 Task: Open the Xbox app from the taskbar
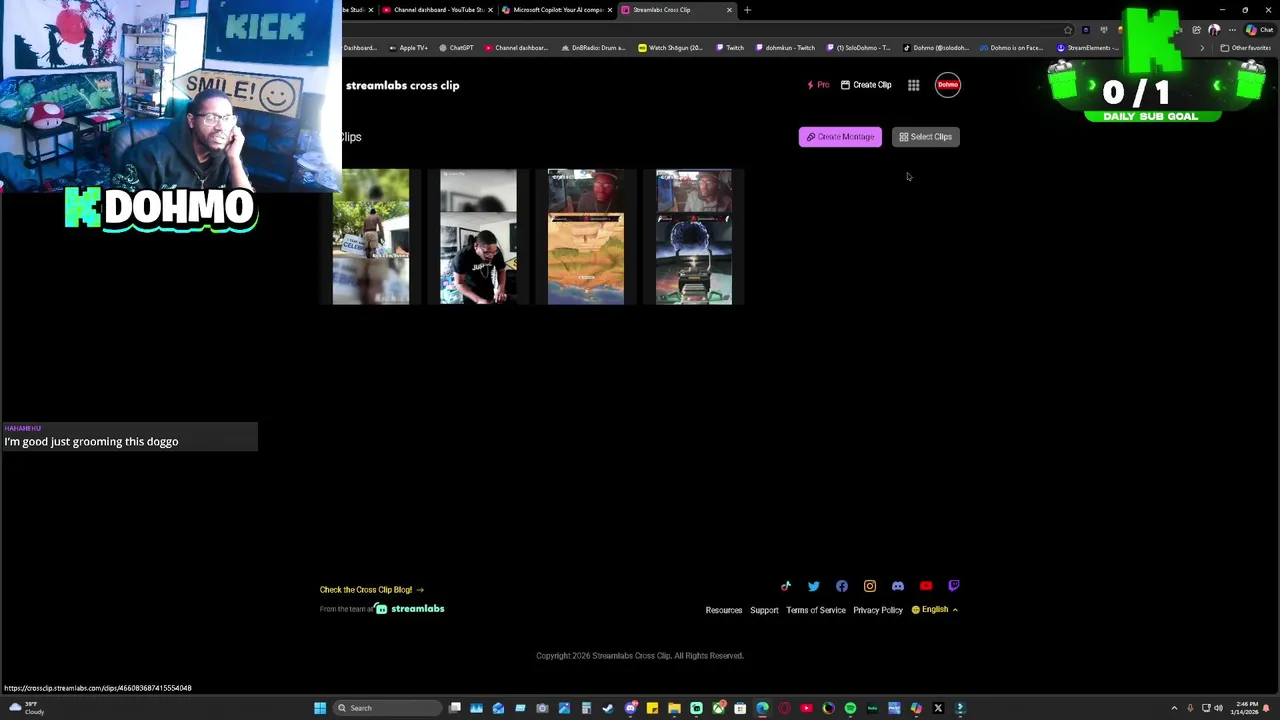pyautogui.click(x=718, y=708)
